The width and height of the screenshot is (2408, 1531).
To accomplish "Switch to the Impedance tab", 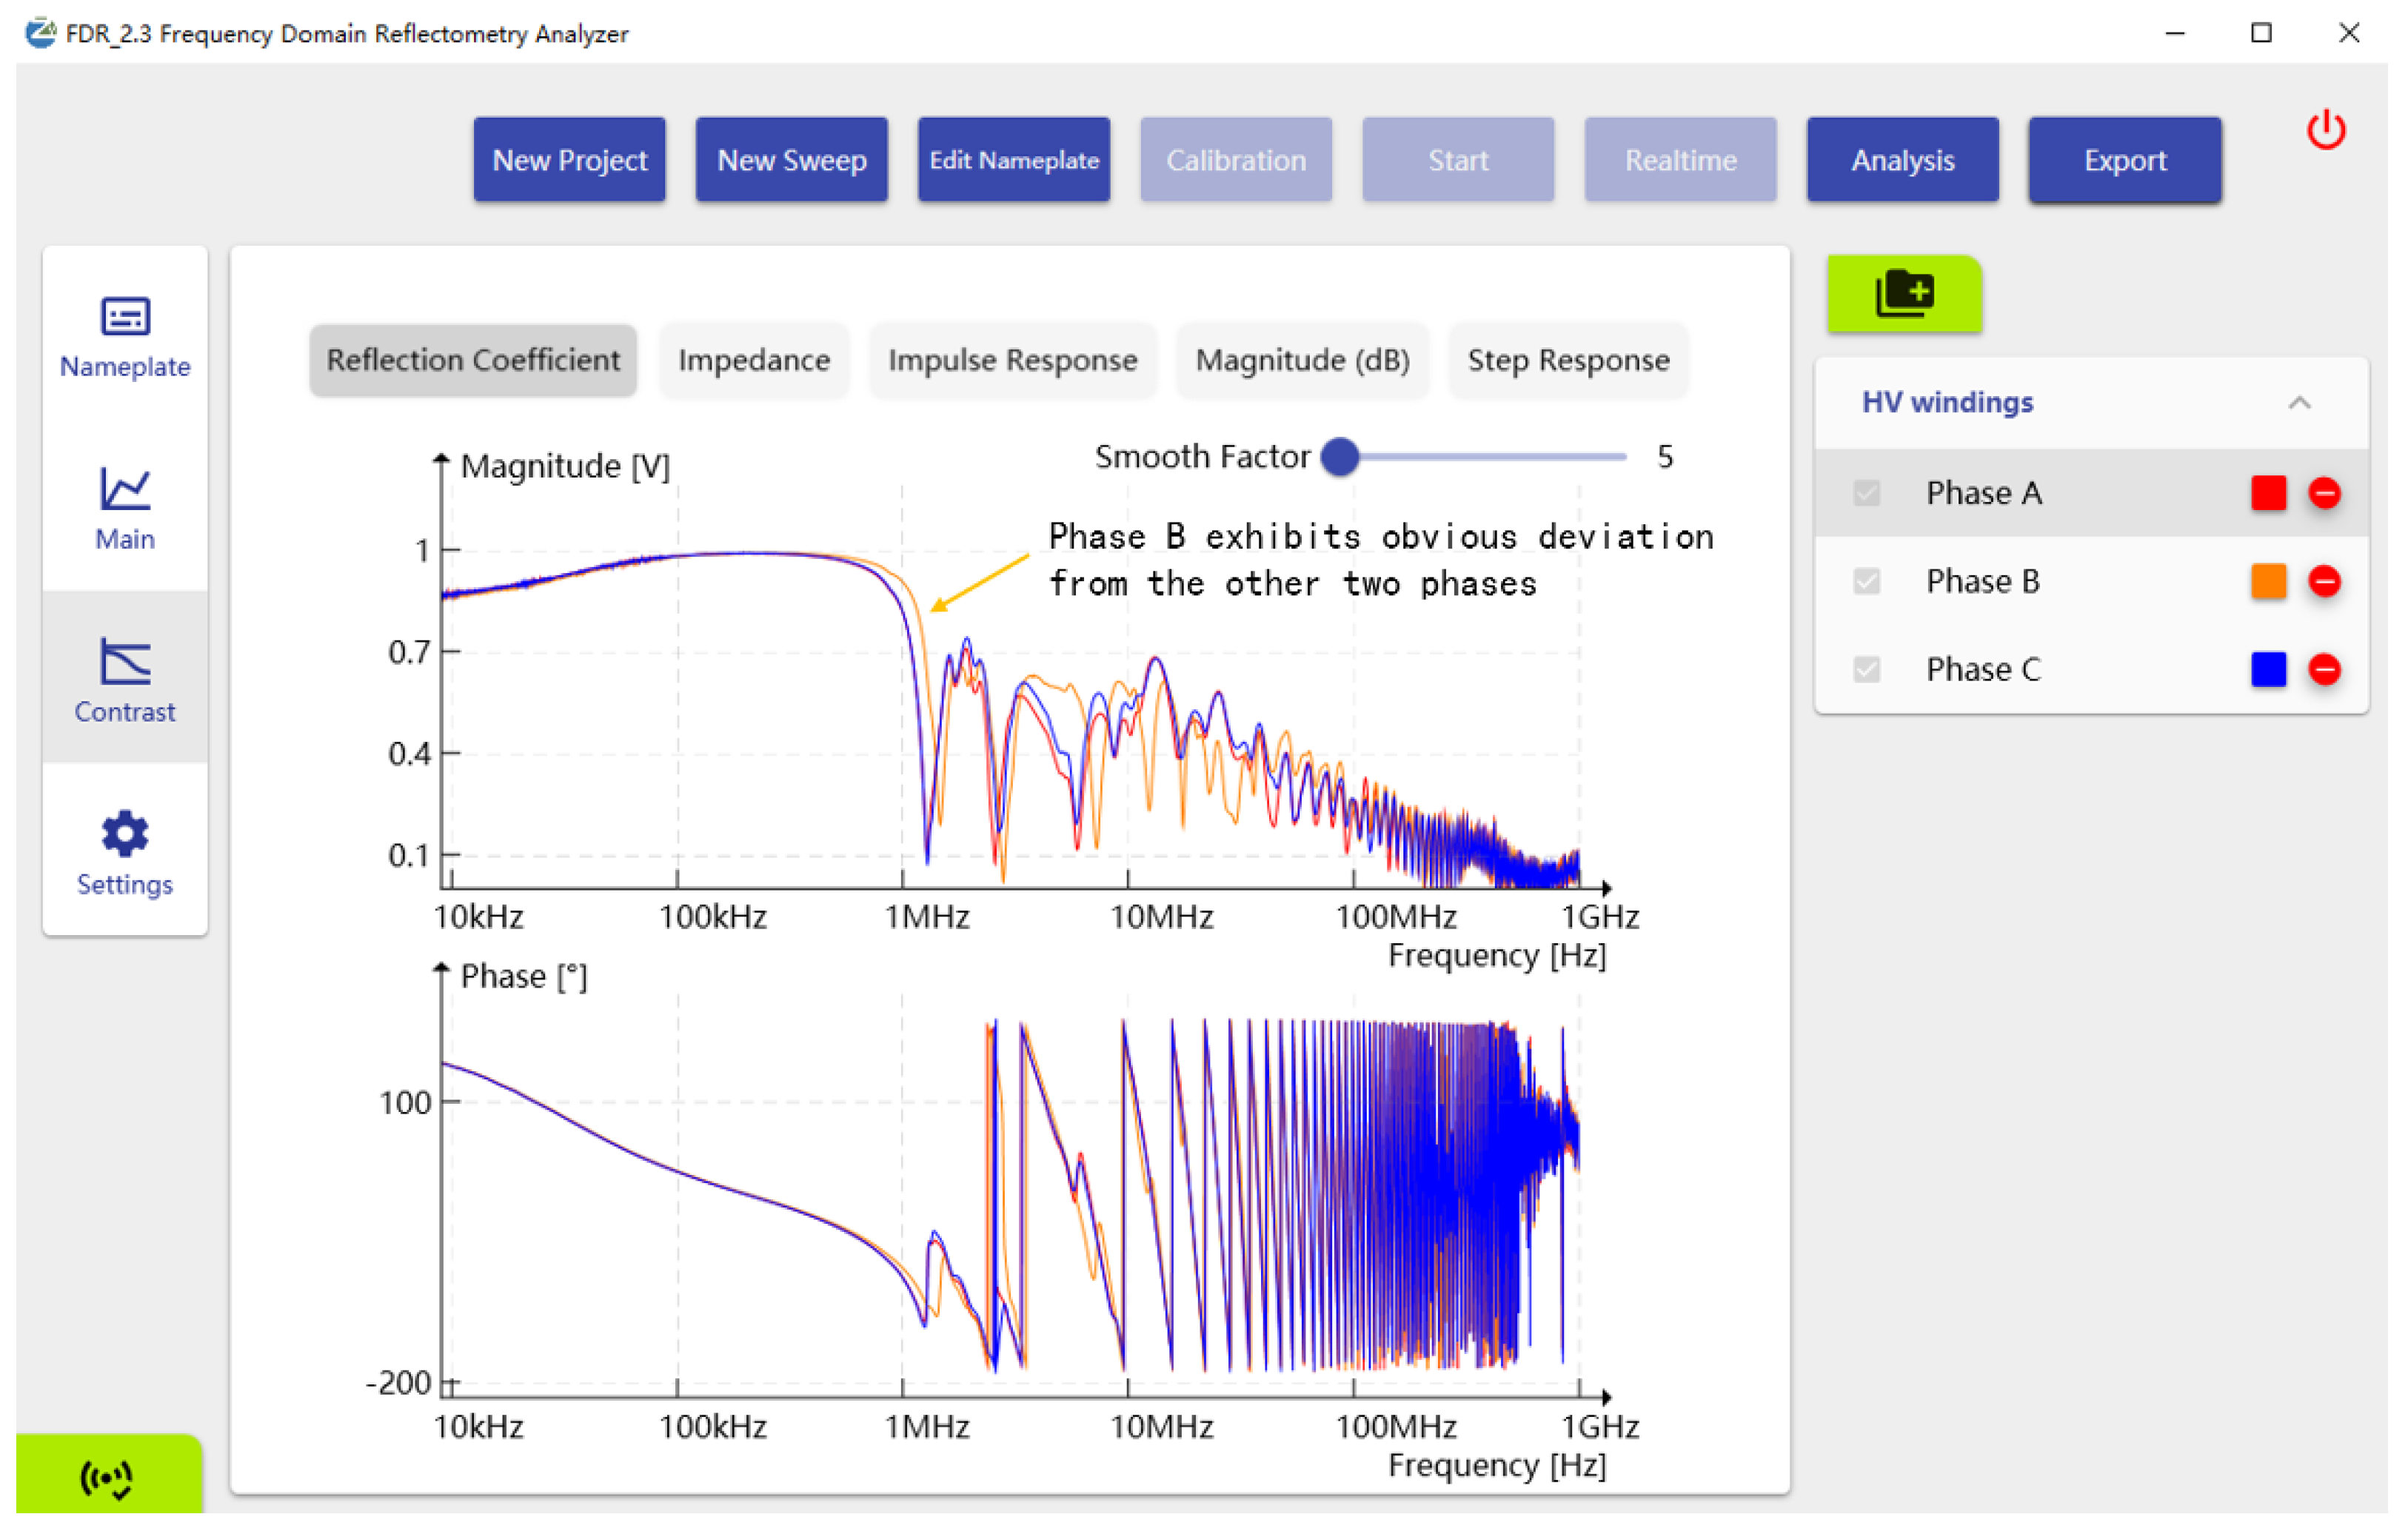I will (754, 360).
